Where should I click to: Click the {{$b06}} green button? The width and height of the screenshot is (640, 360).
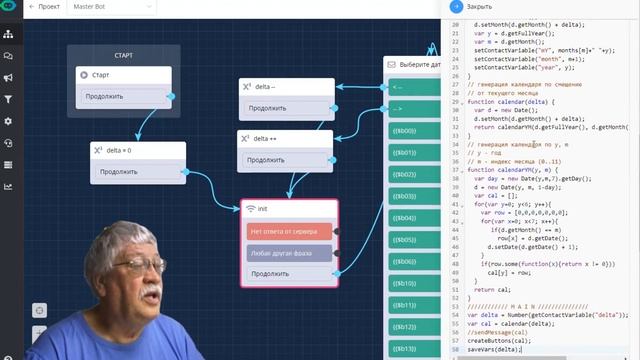click(414, 262)
